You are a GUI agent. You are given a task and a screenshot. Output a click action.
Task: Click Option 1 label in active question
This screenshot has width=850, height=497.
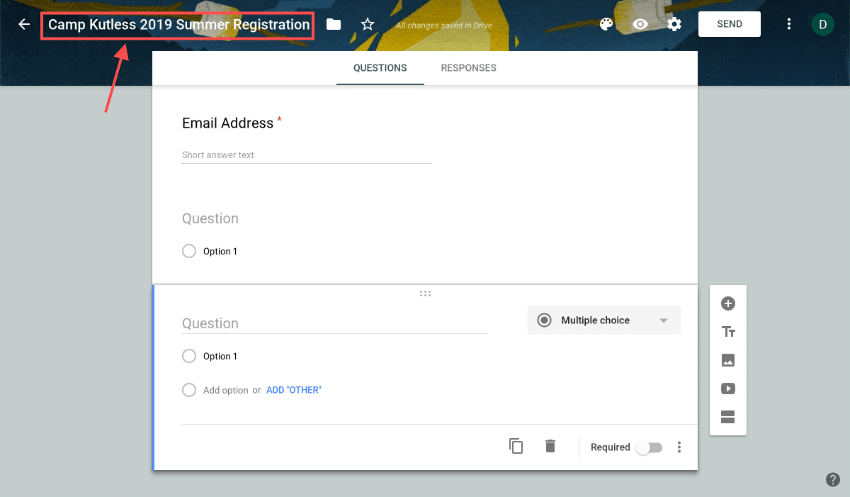(220, 356)
